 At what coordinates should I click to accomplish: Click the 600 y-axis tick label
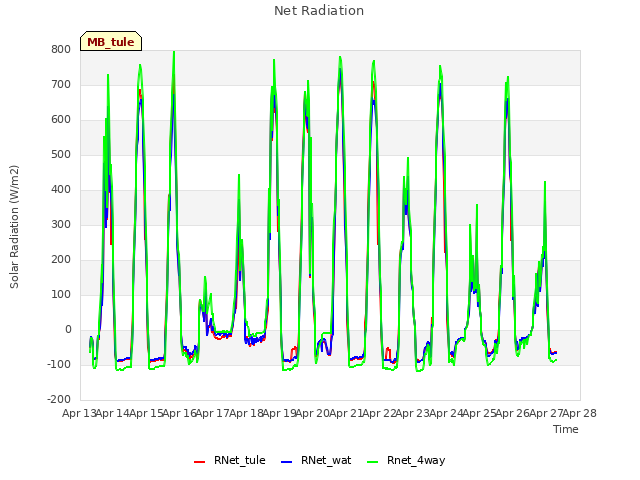pyautogui.click(x=61, y=120)
